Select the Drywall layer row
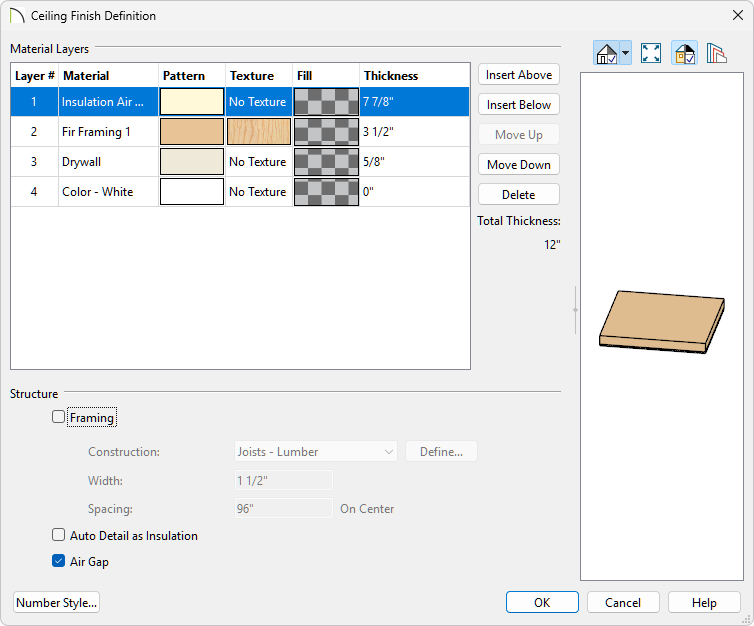 pyautogui.click(x=108, y=162)
